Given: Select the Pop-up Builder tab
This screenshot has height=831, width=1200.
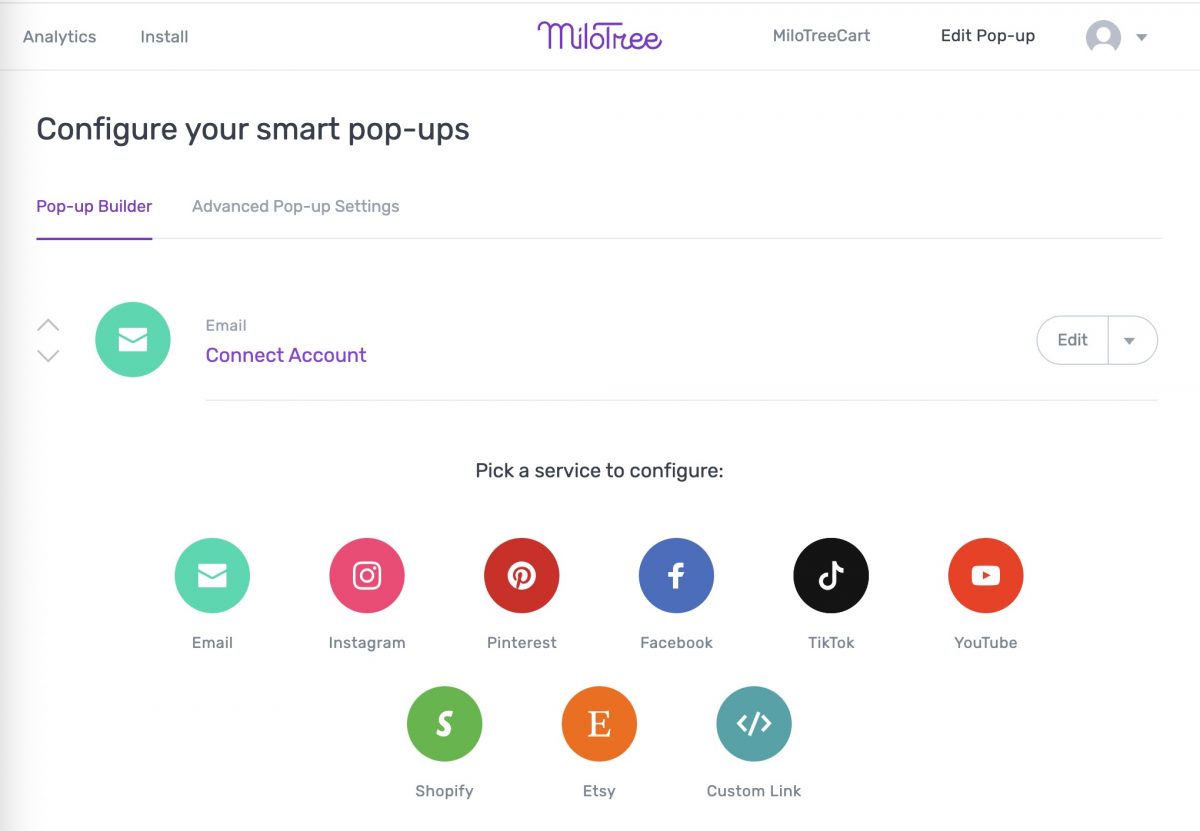Looking at the screenshot, I should (x=94, y=206).
